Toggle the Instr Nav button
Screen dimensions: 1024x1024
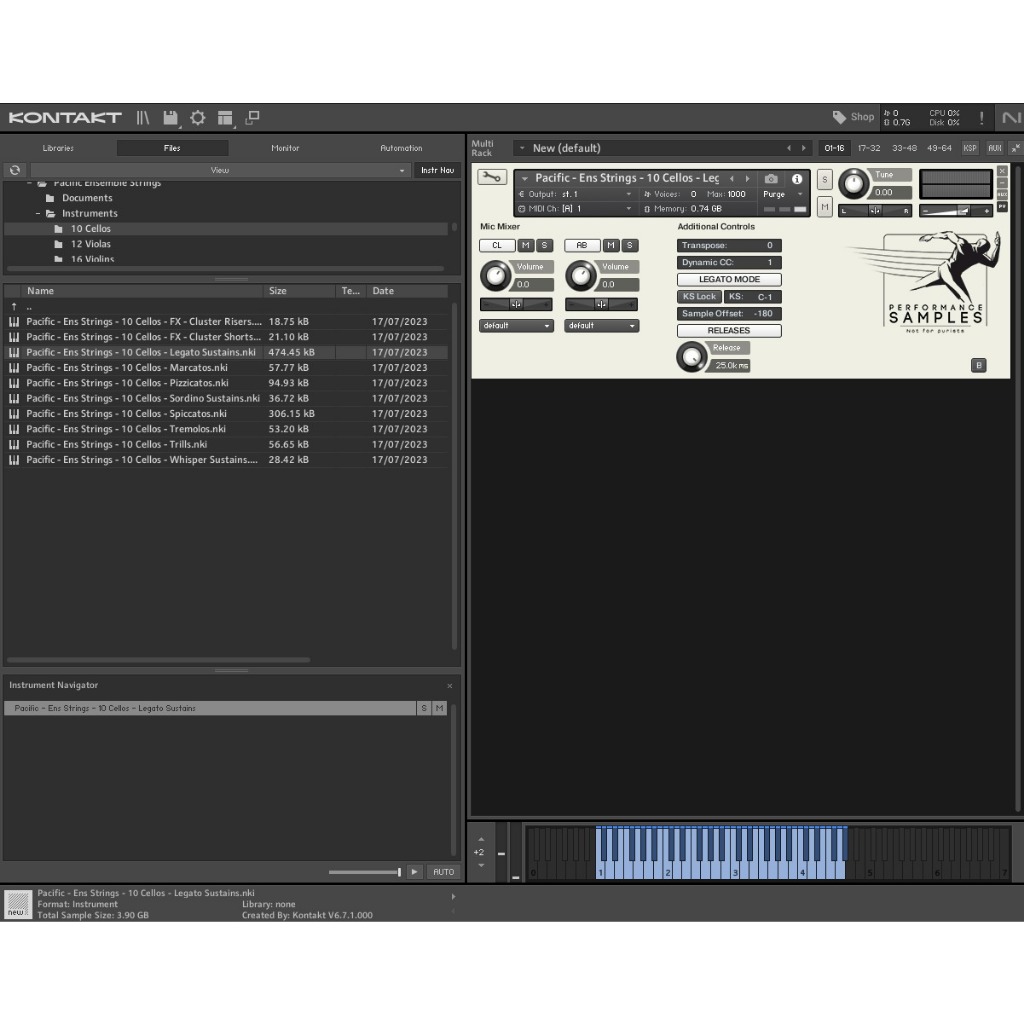point(438,170)
